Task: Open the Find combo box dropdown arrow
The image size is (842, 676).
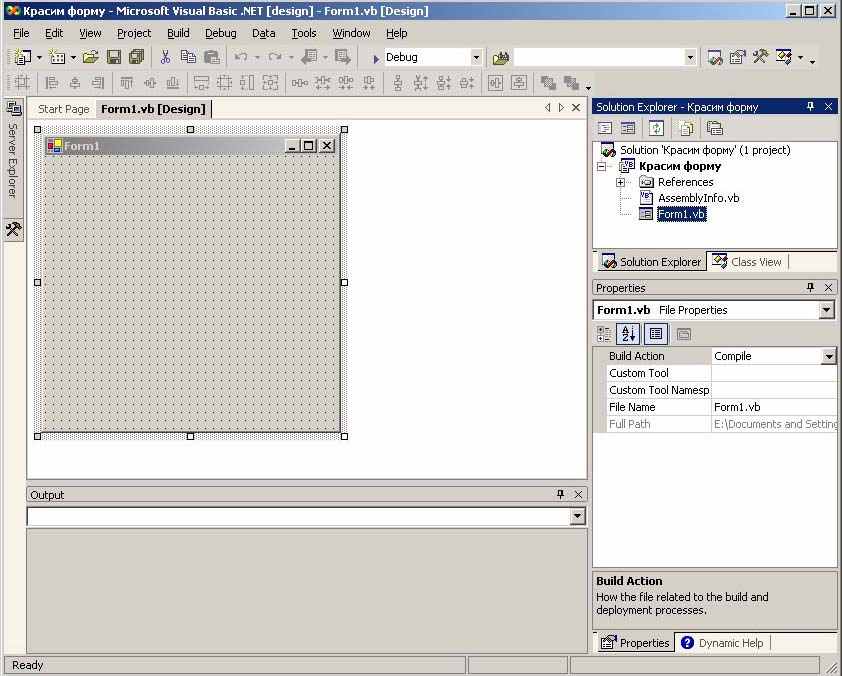Action: [690, 57]
